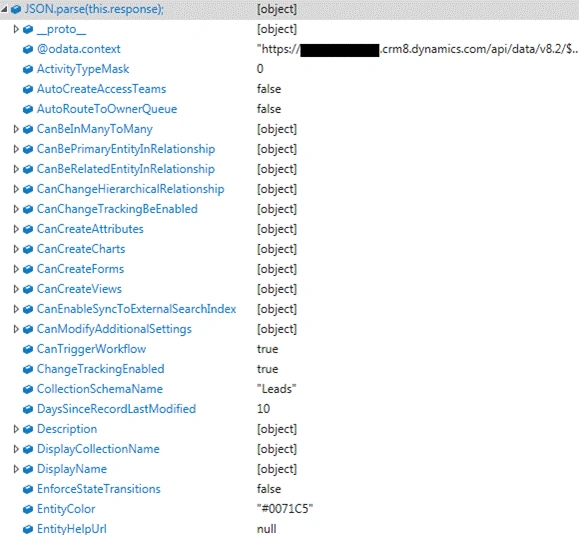Select the ChangeTrackingEnabled property name
The height and width of the screenshot is (535, 579).
click(x=101, y=369)
